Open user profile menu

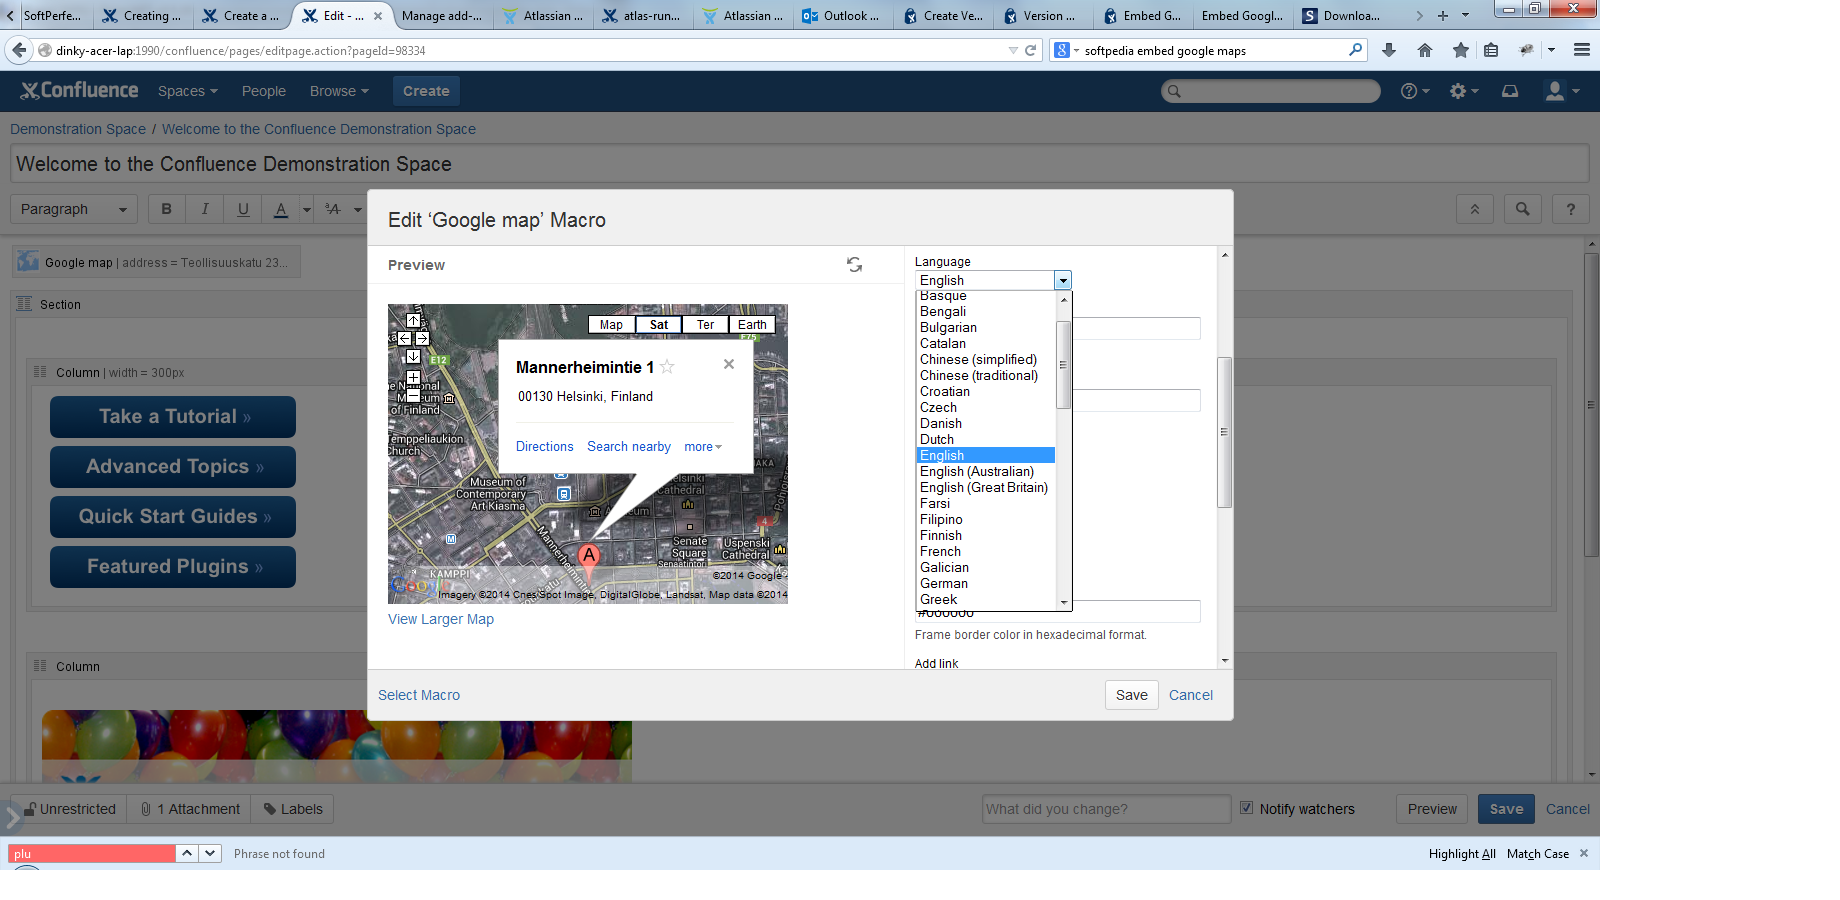pyautogui.click(x=1561, y=91)
